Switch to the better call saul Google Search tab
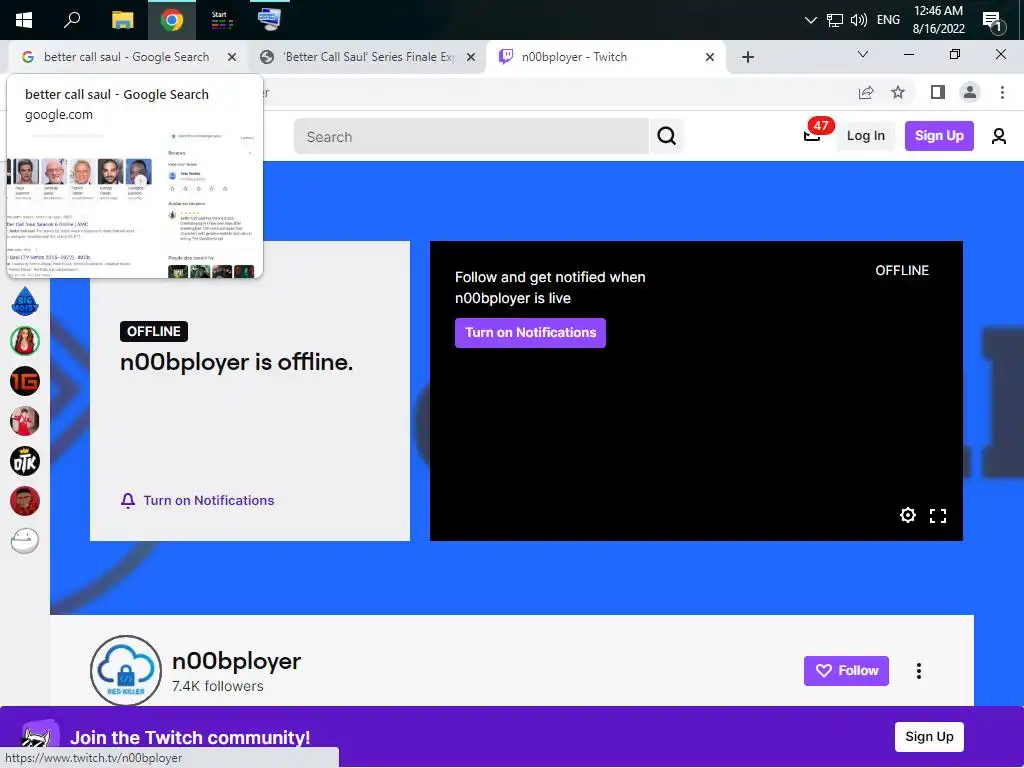Screen dimensions: 1024x768 coord(126,57)
